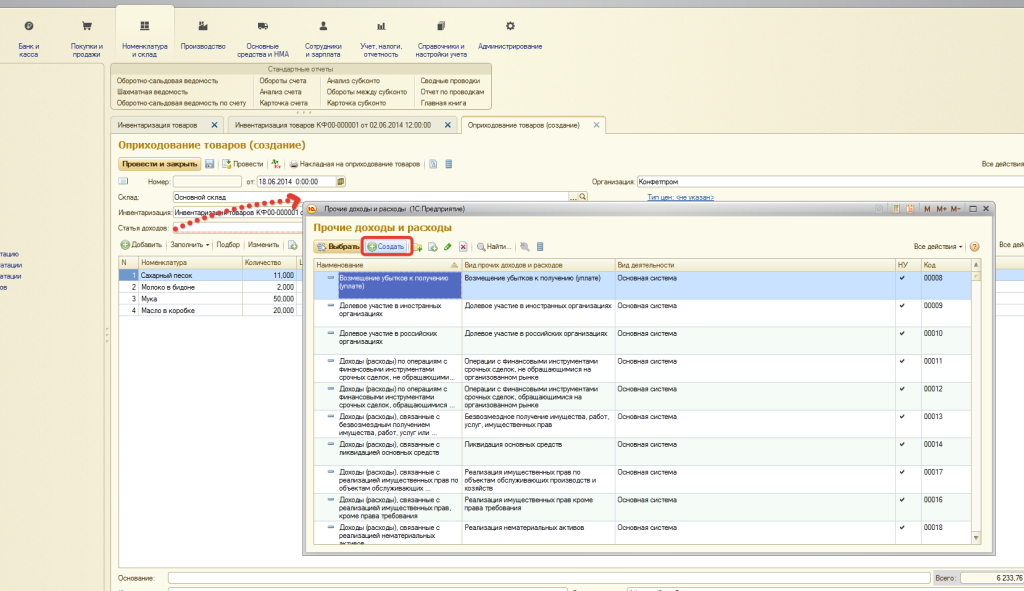Click the Подбор button
The width and height of the screenshot is (1024, 591).
[228, 245]
